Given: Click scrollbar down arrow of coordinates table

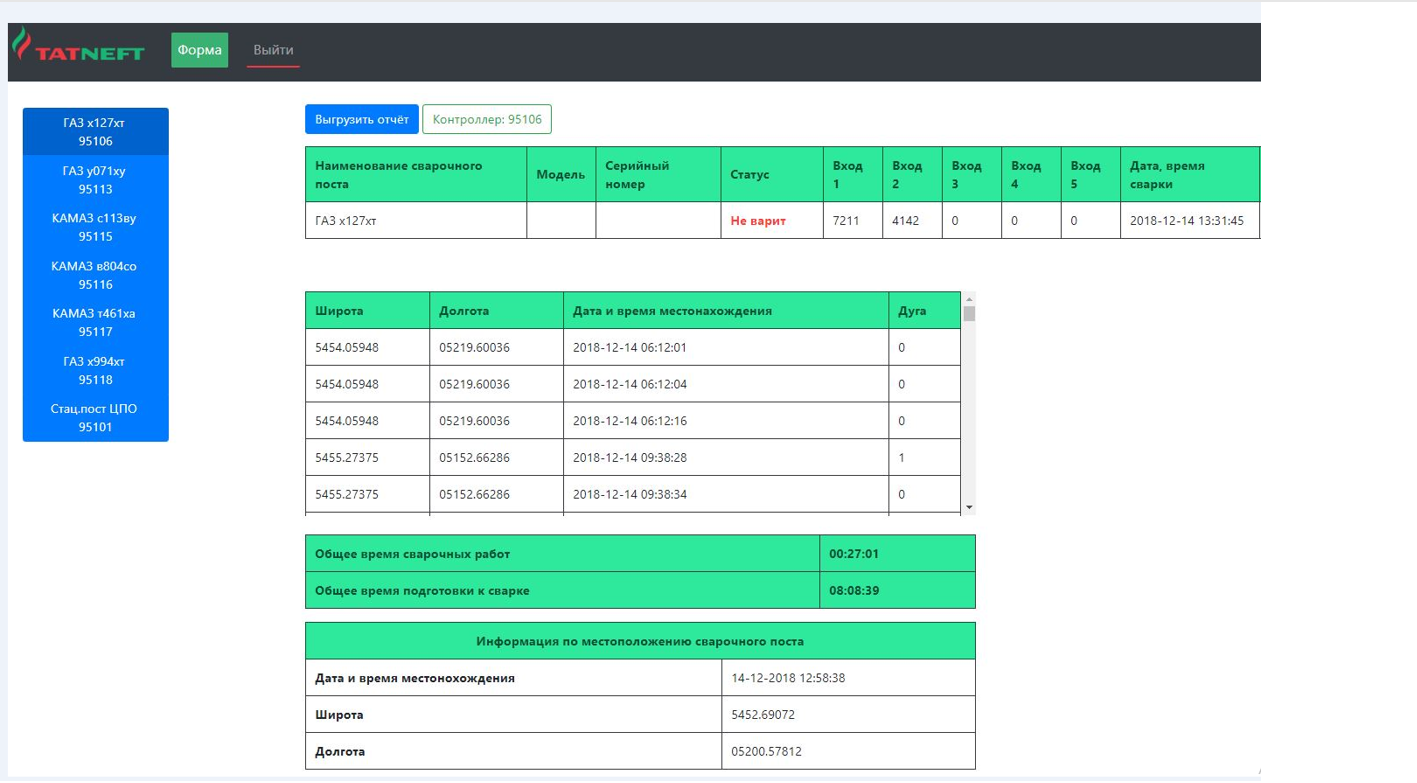Looking at the screenshot, I should pyautogui.click(x=969, y=508).
